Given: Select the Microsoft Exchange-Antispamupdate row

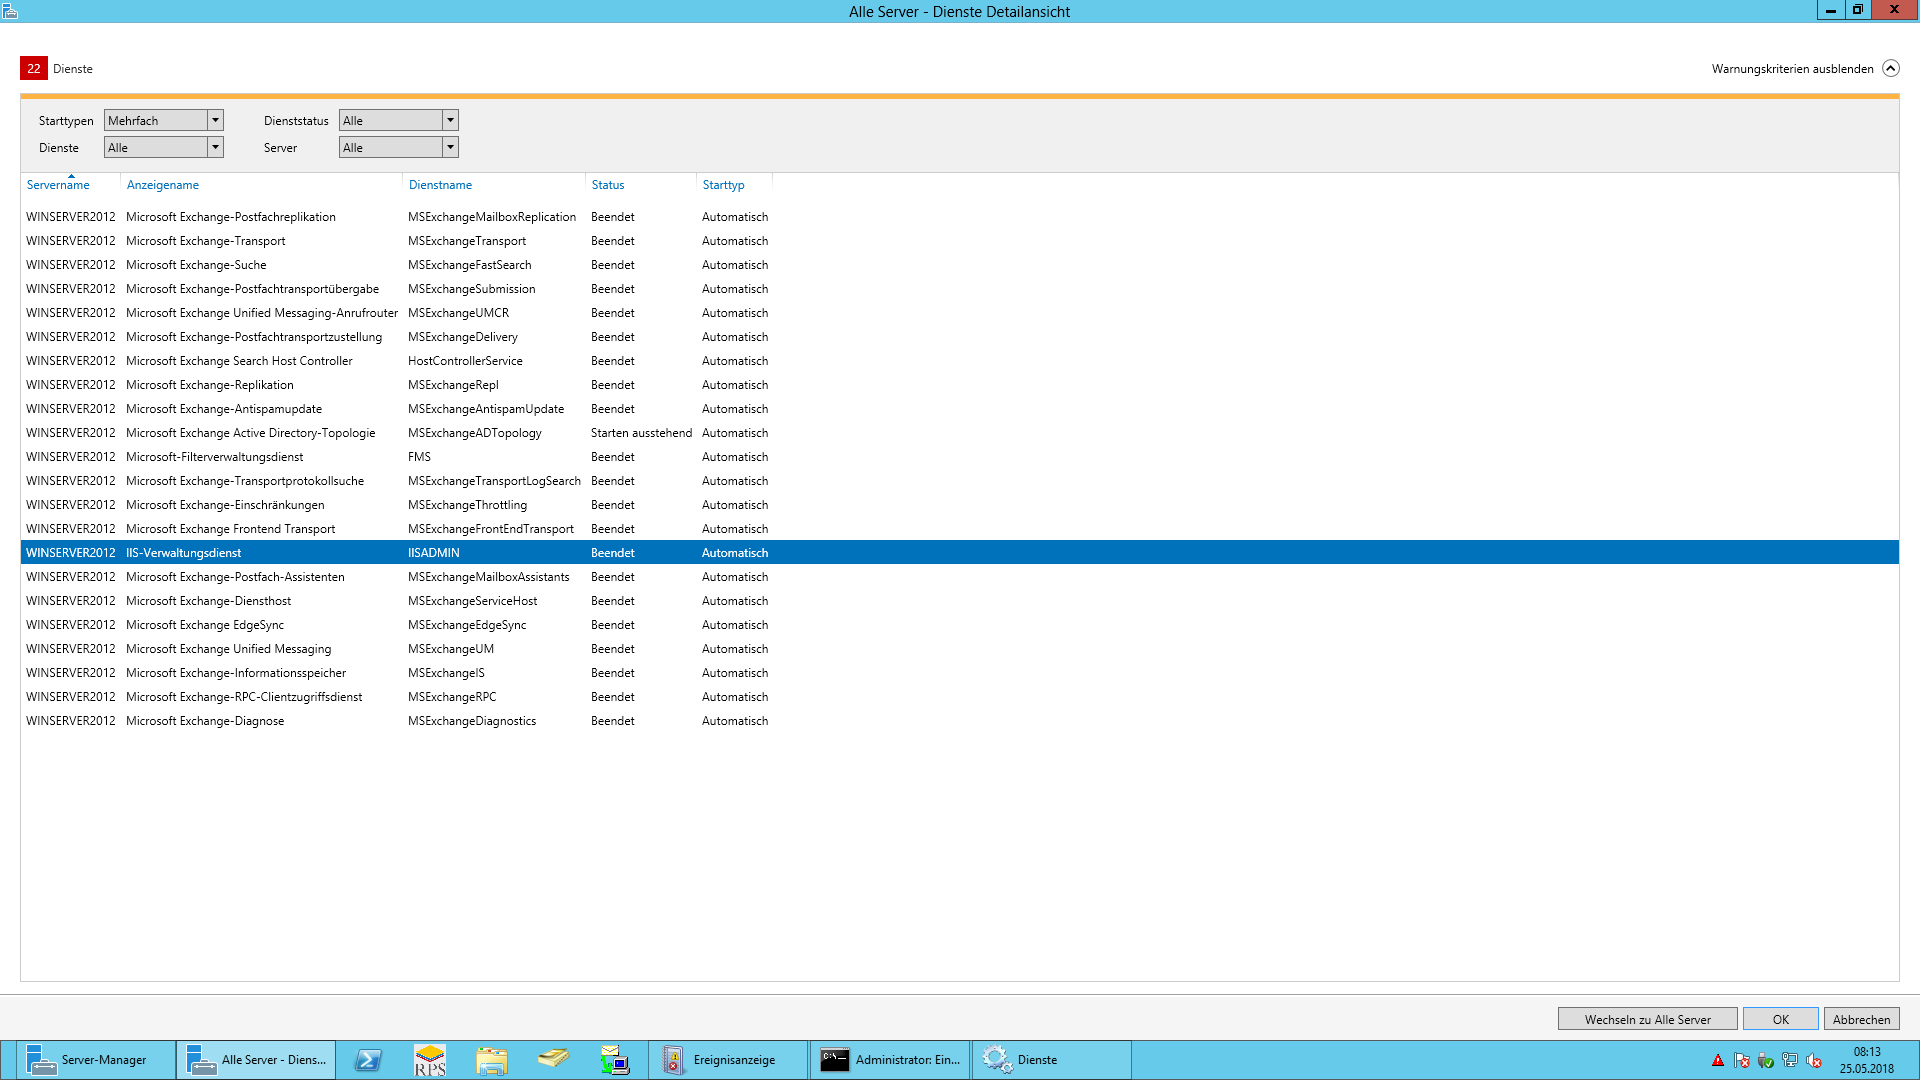Looking at the screenshot, I should [960, 409].
